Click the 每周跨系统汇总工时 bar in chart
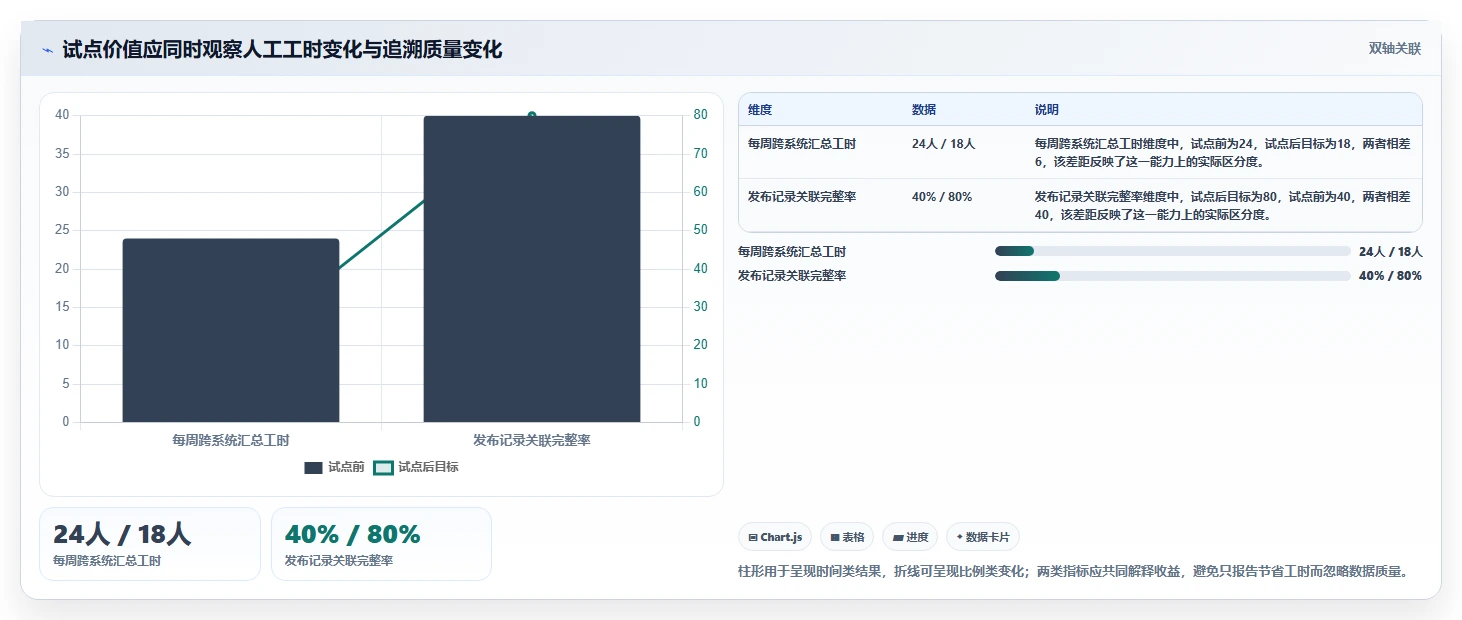 (231, 330)
